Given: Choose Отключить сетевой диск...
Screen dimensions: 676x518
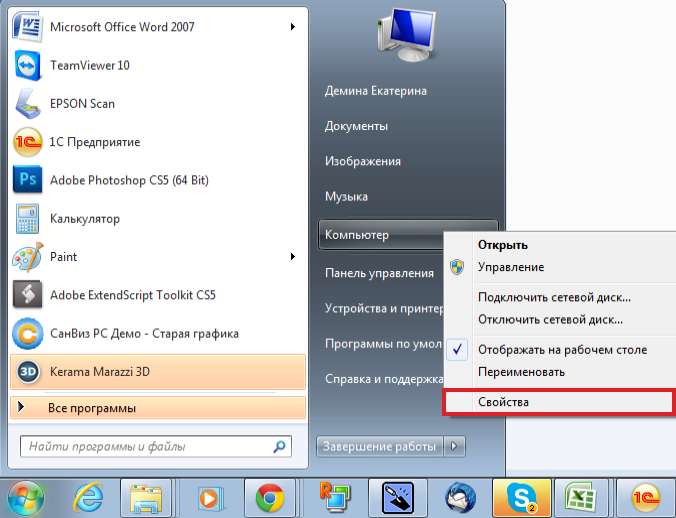Looking at the screenshot, I should (551, 320).
